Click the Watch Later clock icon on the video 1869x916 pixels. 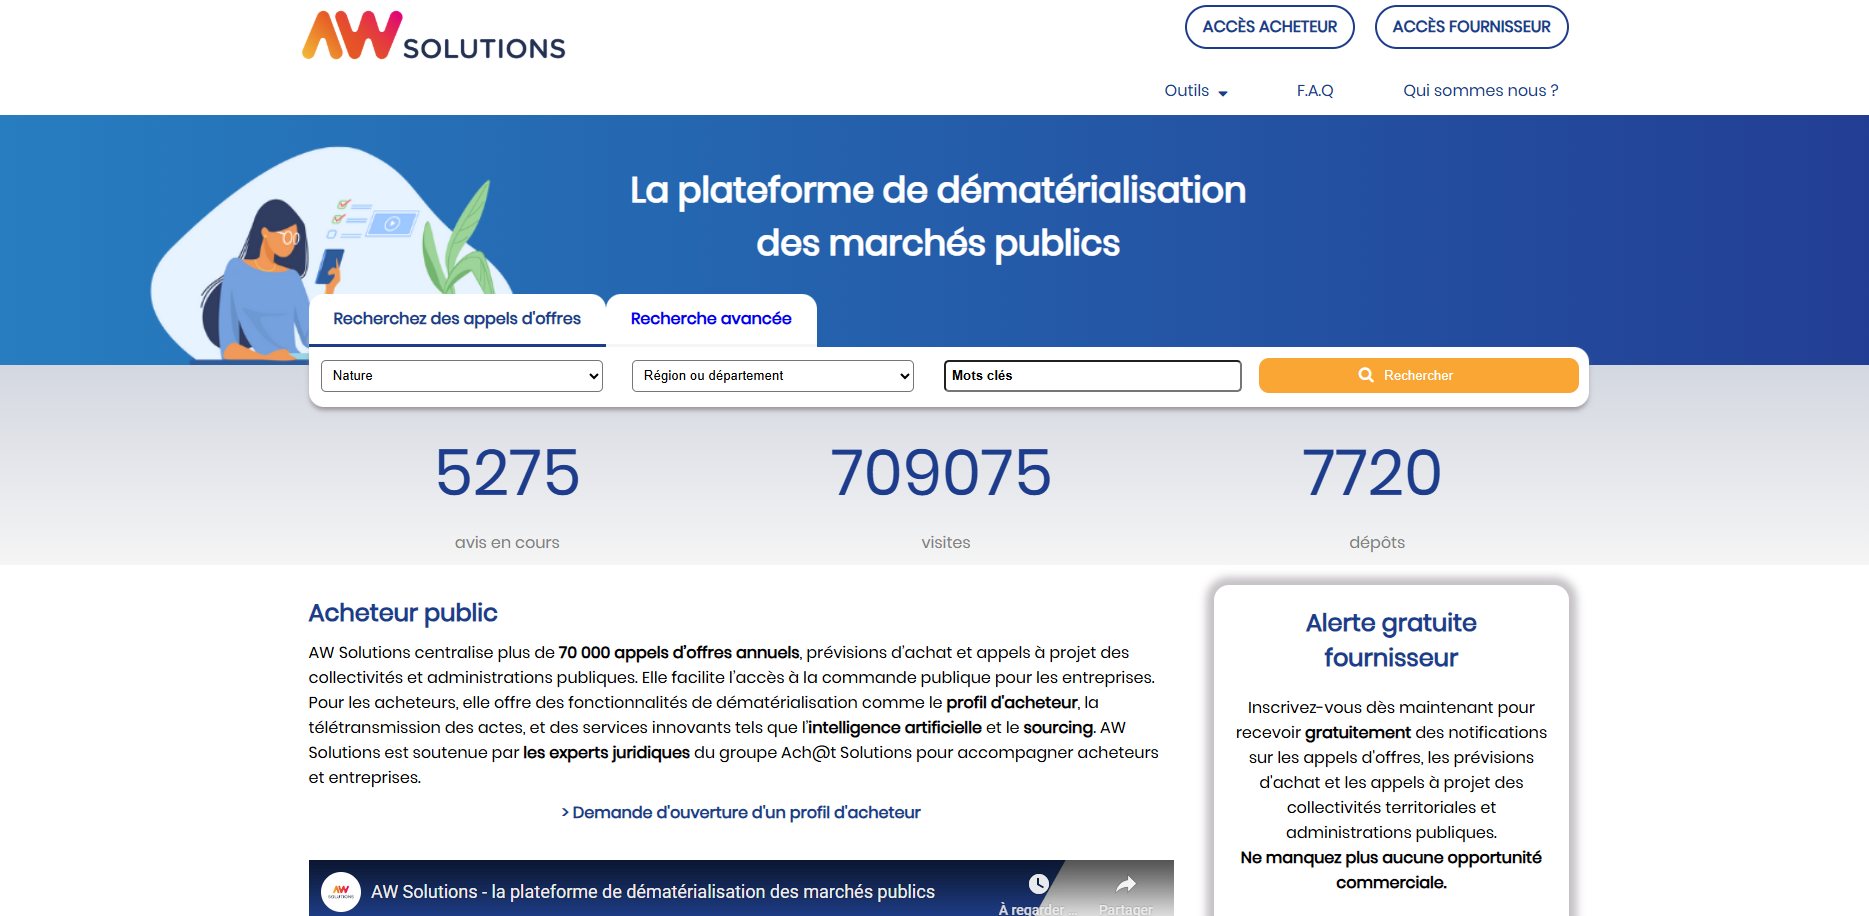pos(1038,884)
